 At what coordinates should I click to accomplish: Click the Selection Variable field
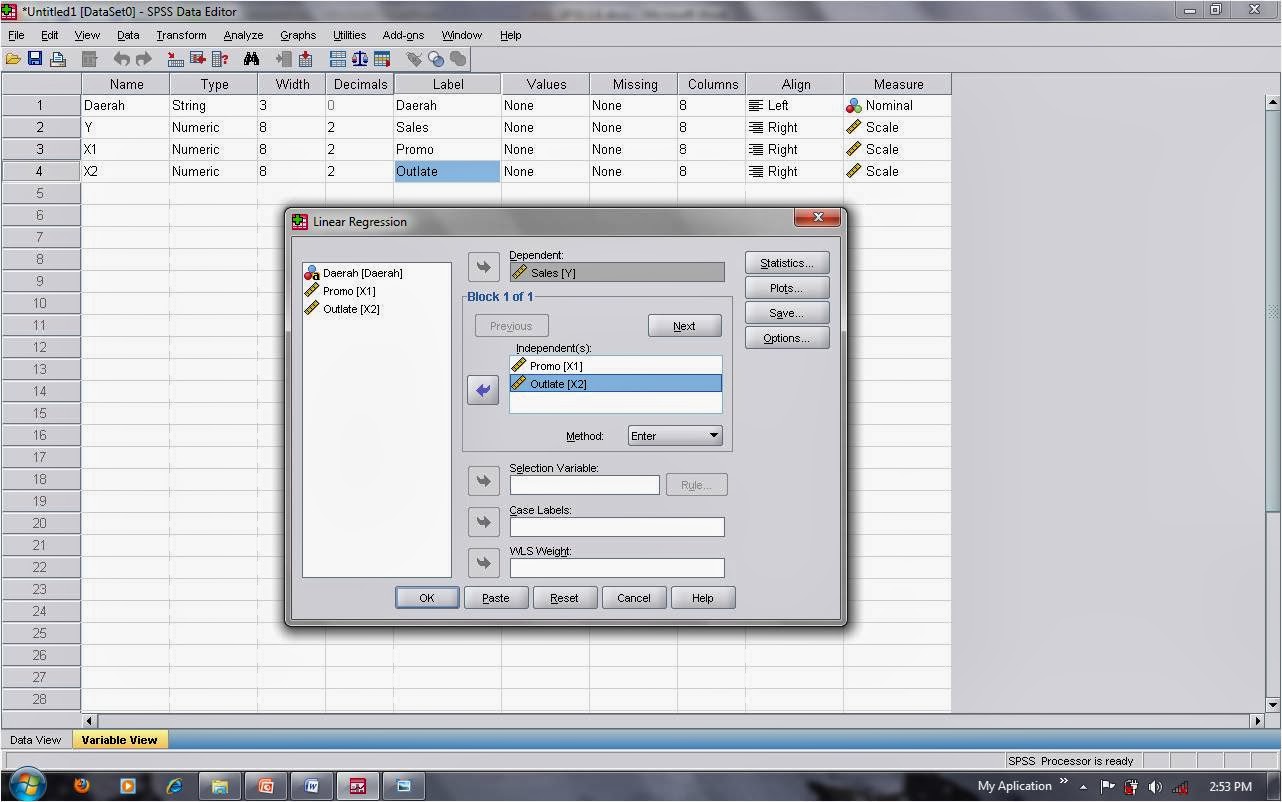click(584, 485)
